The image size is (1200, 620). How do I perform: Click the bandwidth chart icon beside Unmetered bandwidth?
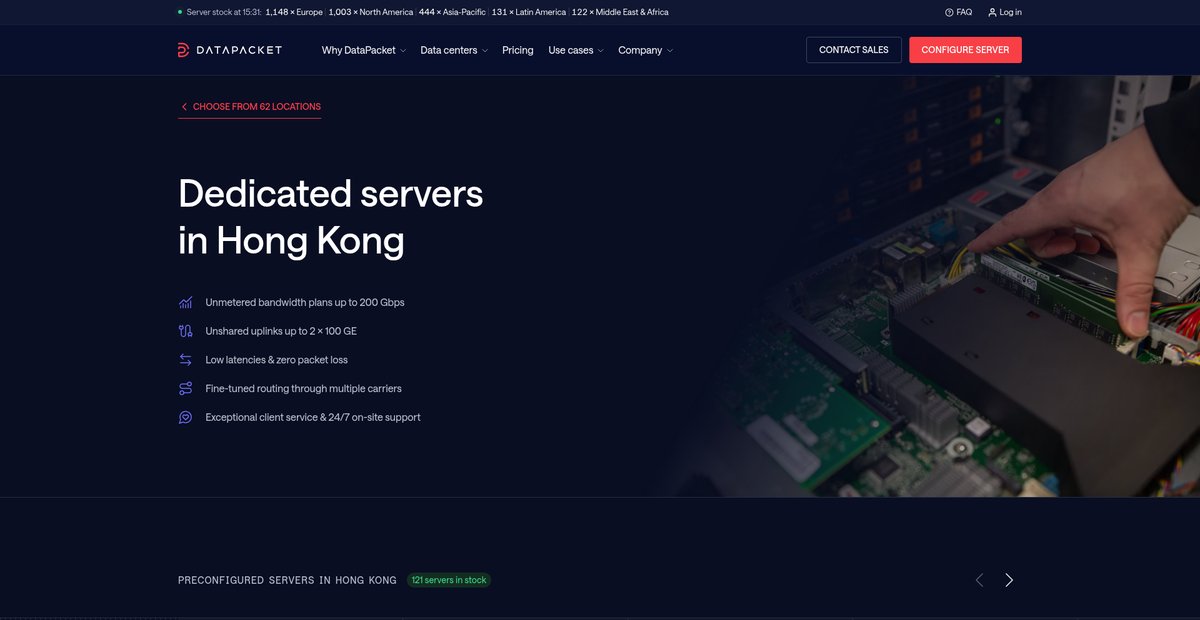point(185,302)
